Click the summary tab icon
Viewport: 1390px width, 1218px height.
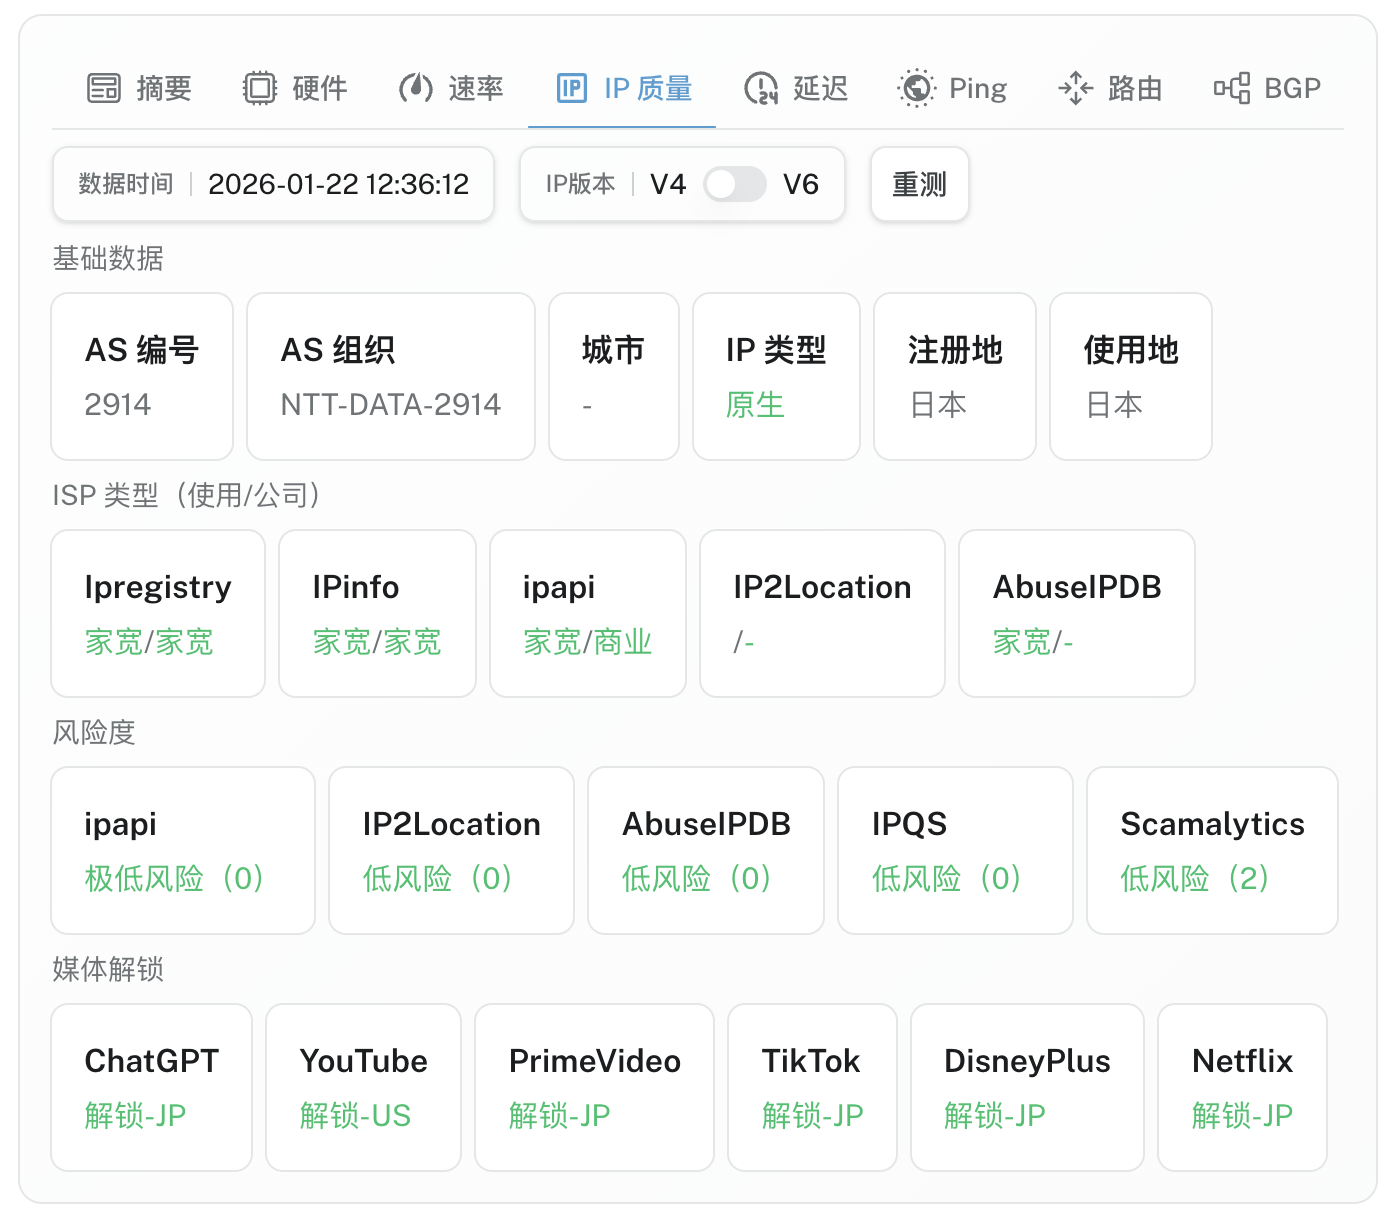[104, 89]
